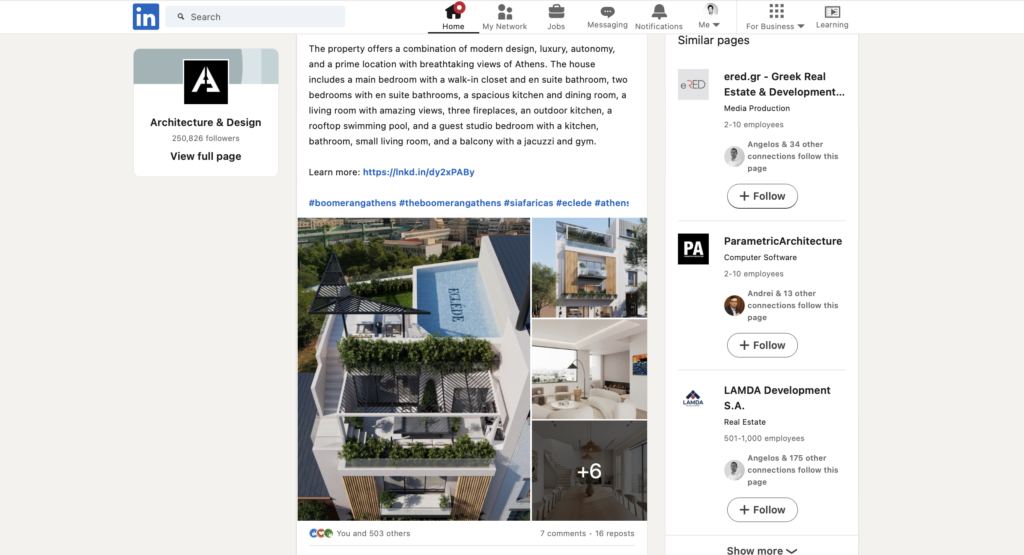The width and height of the screenshot is (1024, 555).
Task: Expand Show more similar pages
Action: point(762,550)
